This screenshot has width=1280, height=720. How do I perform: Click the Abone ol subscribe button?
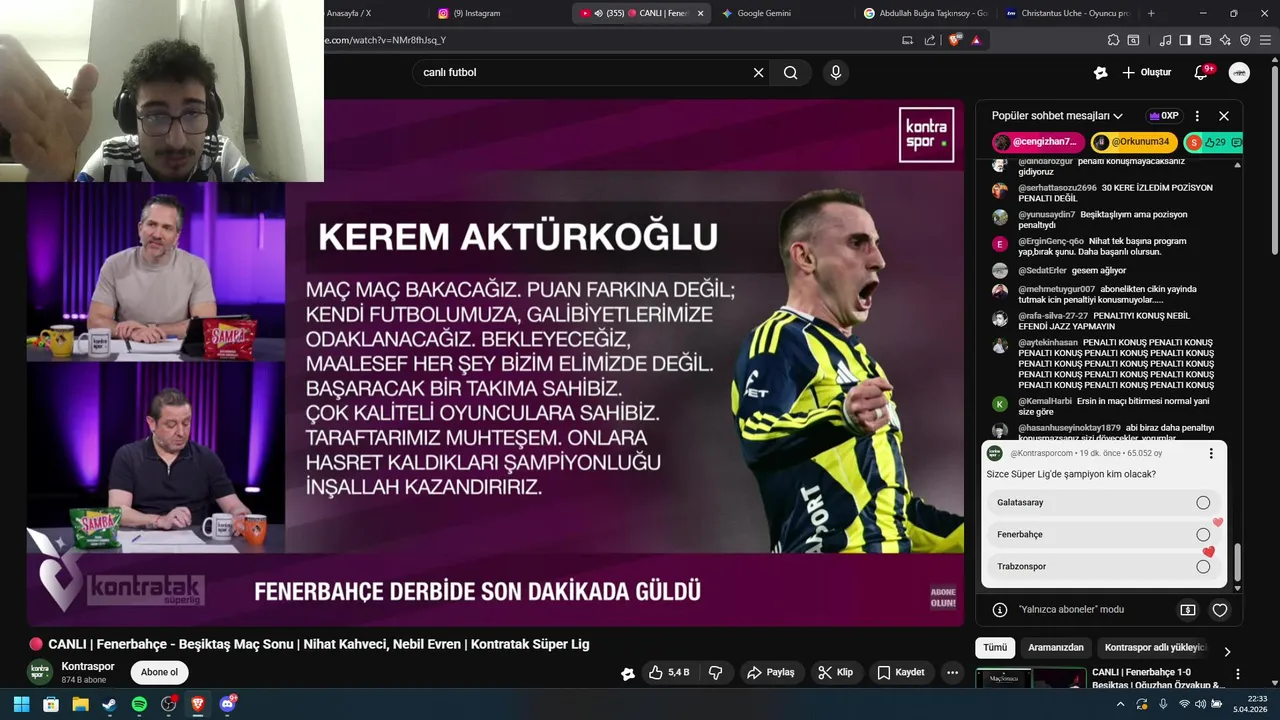[159, 672]
